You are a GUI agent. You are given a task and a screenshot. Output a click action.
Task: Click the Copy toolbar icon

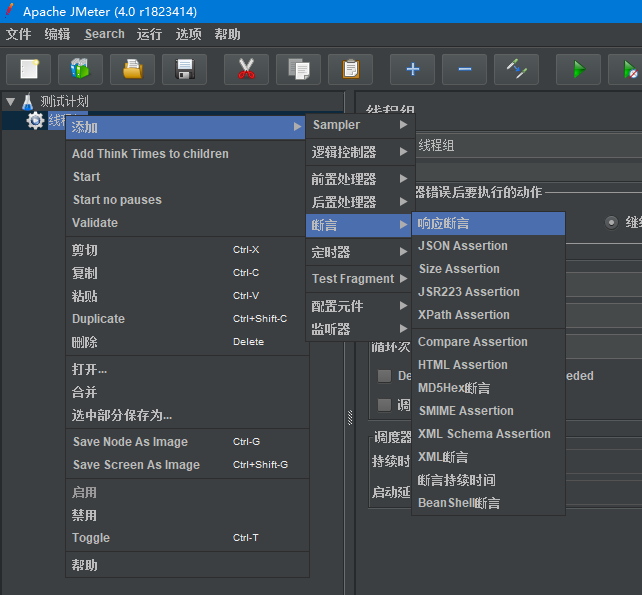(298, 69)
